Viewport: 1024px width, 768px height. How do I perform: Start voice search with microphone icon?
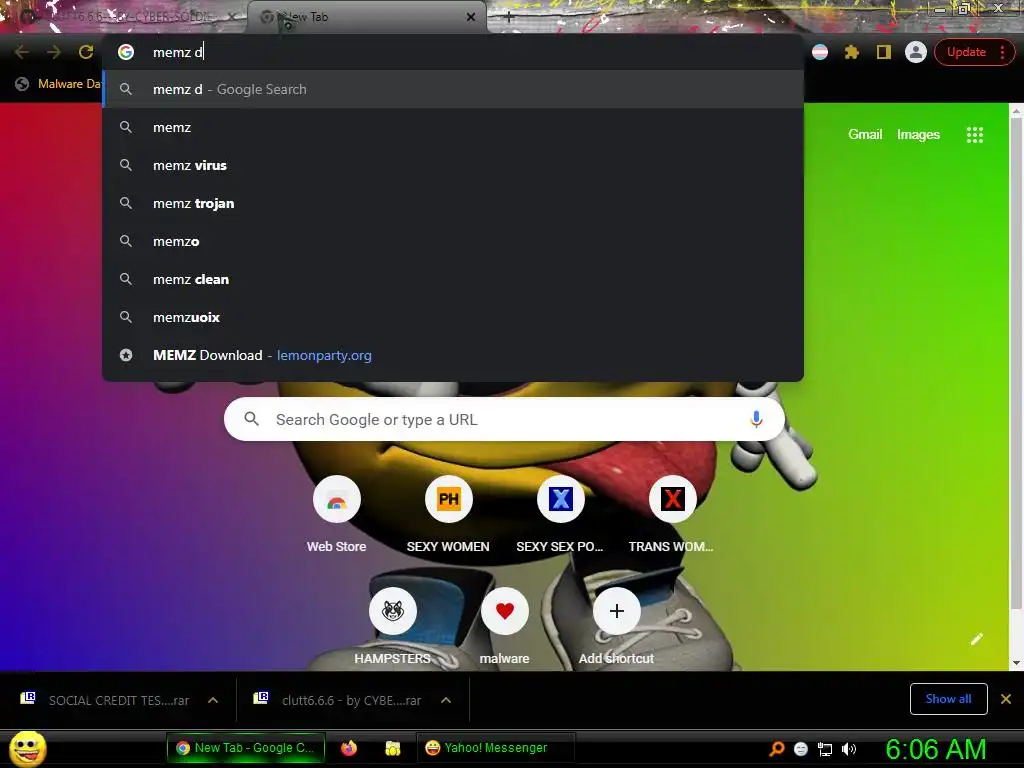coord(756,419)
